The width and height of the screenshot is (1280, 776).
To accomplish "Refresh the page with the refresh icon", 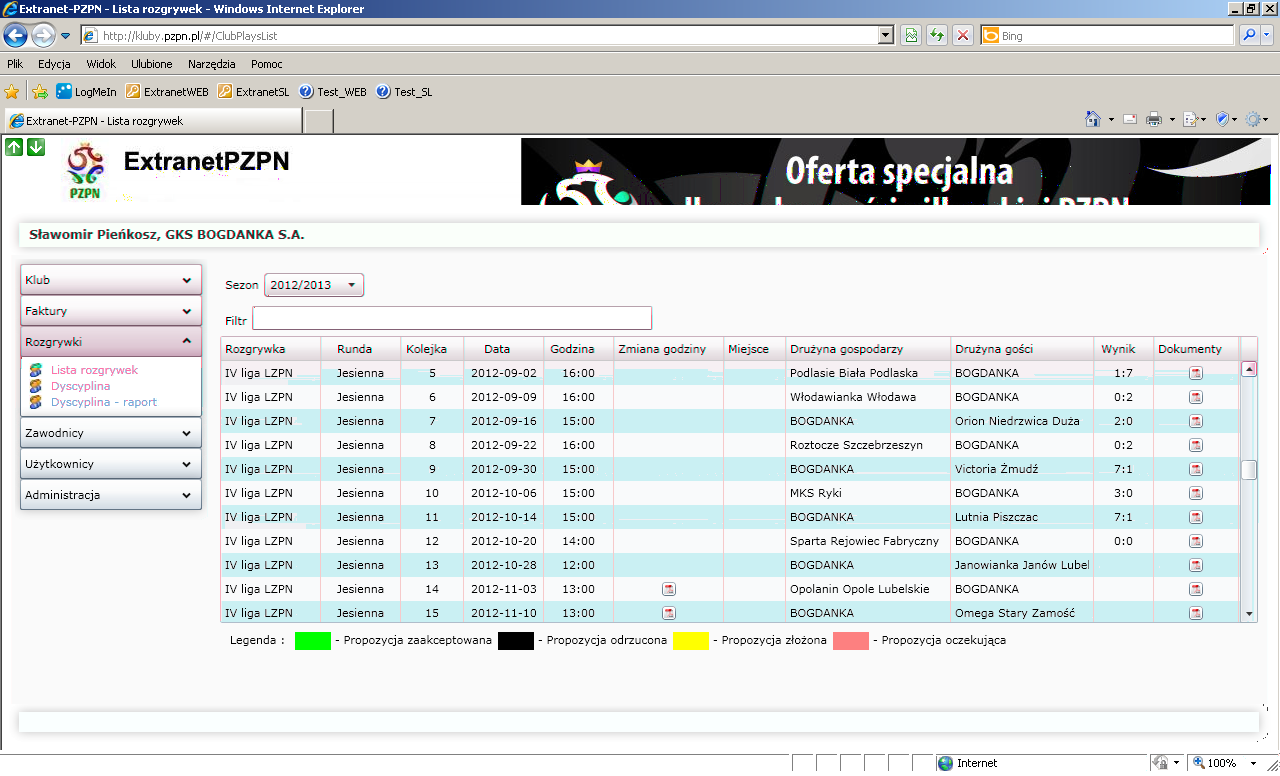I will [937, 35].
